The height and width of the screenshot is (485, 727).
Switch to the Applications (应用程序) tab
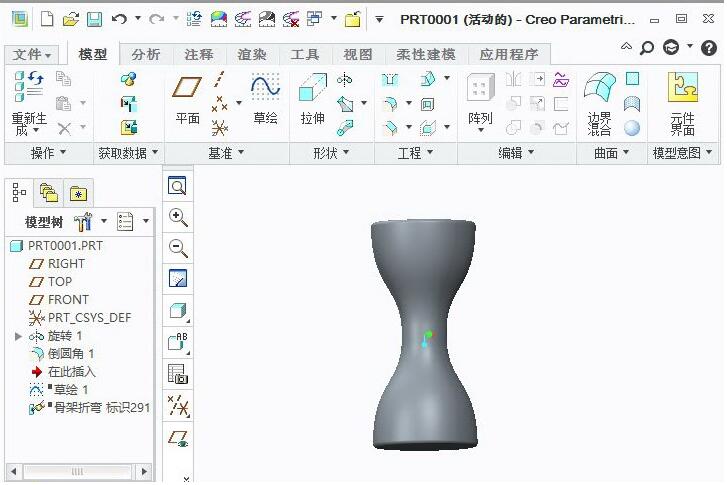[x=509, y=55]
